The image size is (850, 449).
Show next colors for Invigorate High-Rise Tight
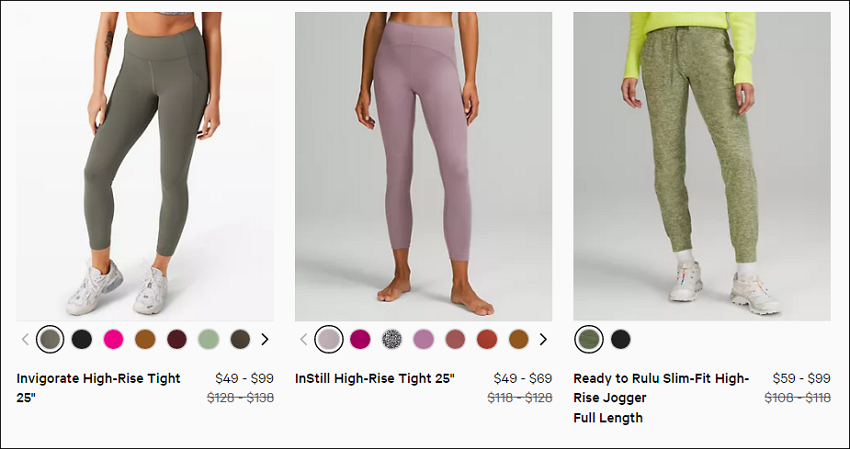click(x=265, y=339)
